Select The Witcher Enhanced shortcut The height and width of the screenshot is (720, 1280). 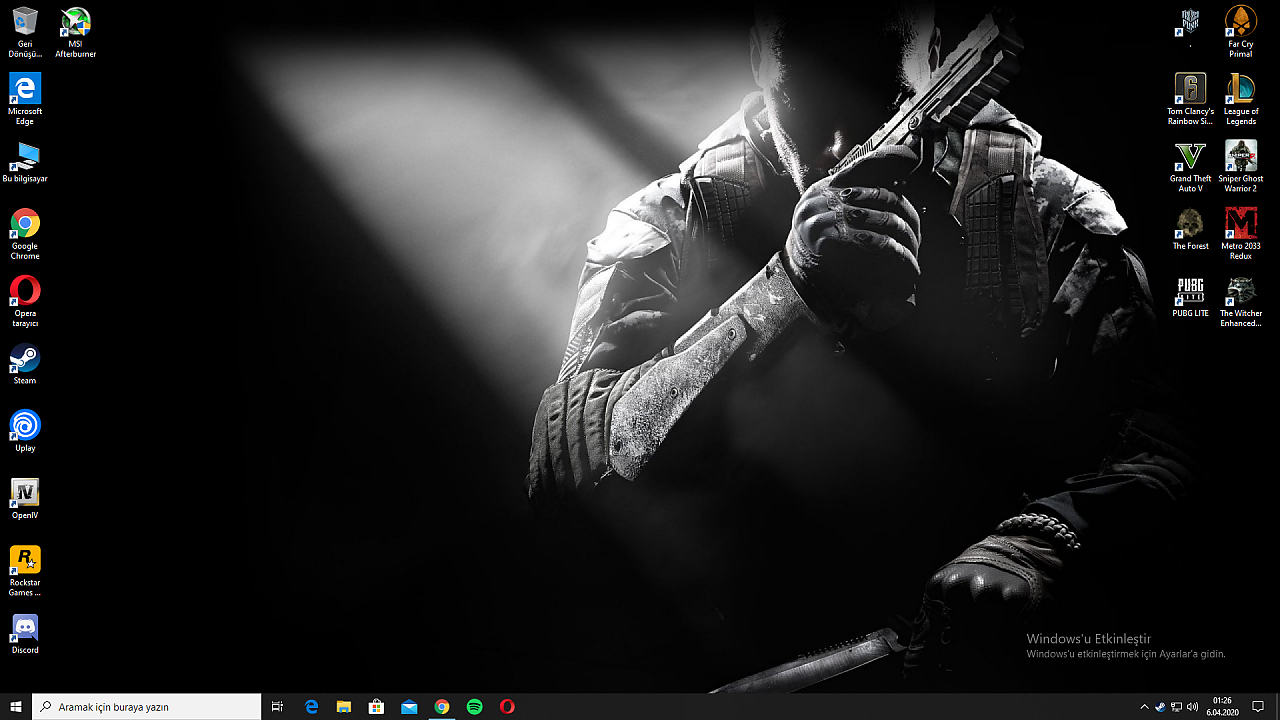(x=1241, y=301)
